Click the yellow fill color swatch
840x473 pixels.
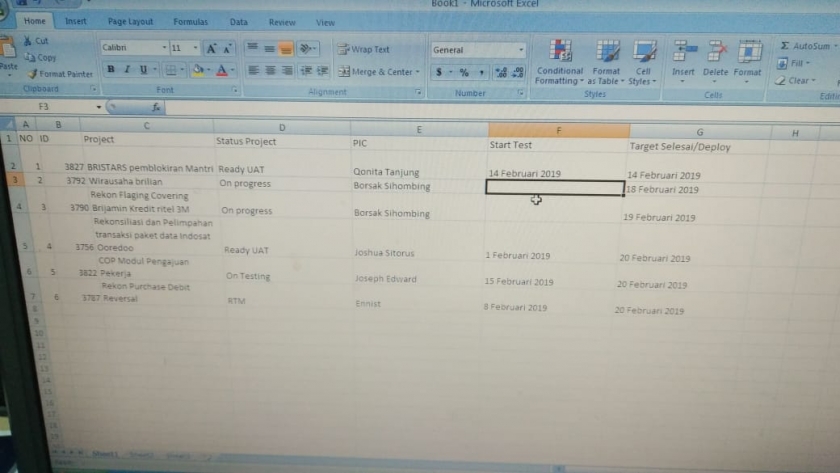coord(198,71)
